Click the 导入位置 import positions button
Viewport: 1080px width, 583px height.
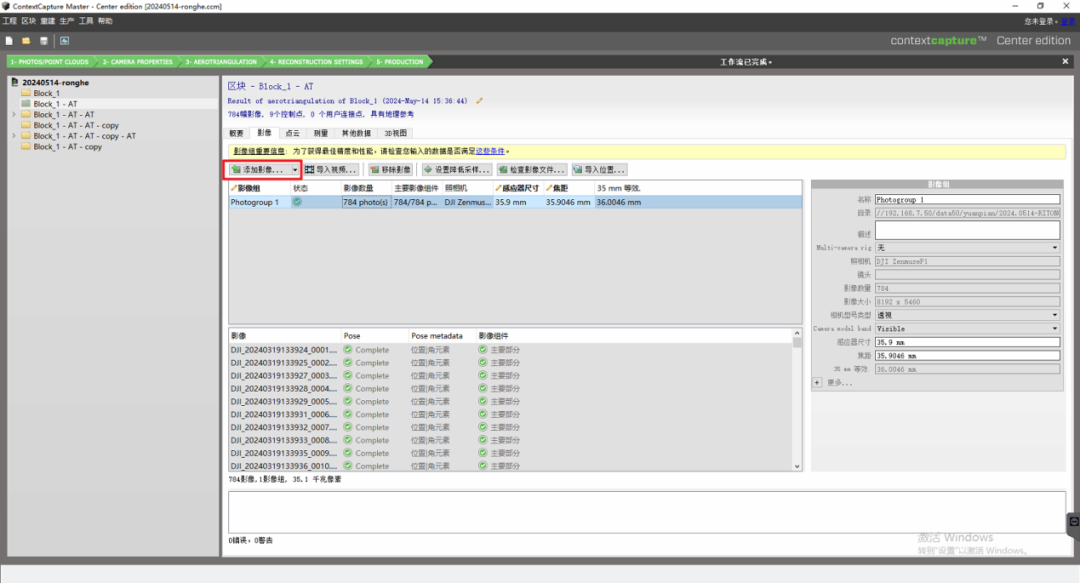click(599, 170)
